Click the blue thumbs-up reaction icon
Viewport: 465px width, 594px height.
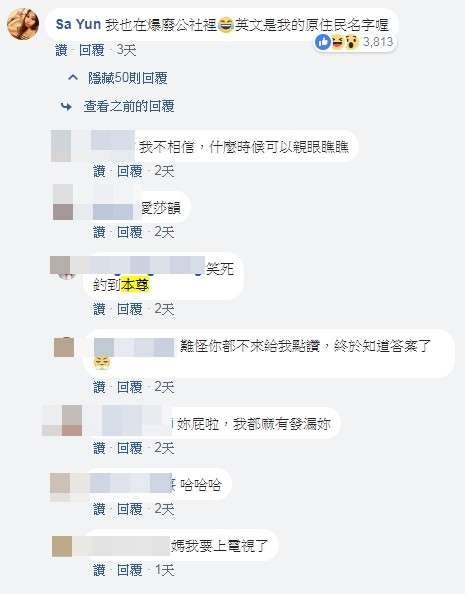click(x=323, y=42)
